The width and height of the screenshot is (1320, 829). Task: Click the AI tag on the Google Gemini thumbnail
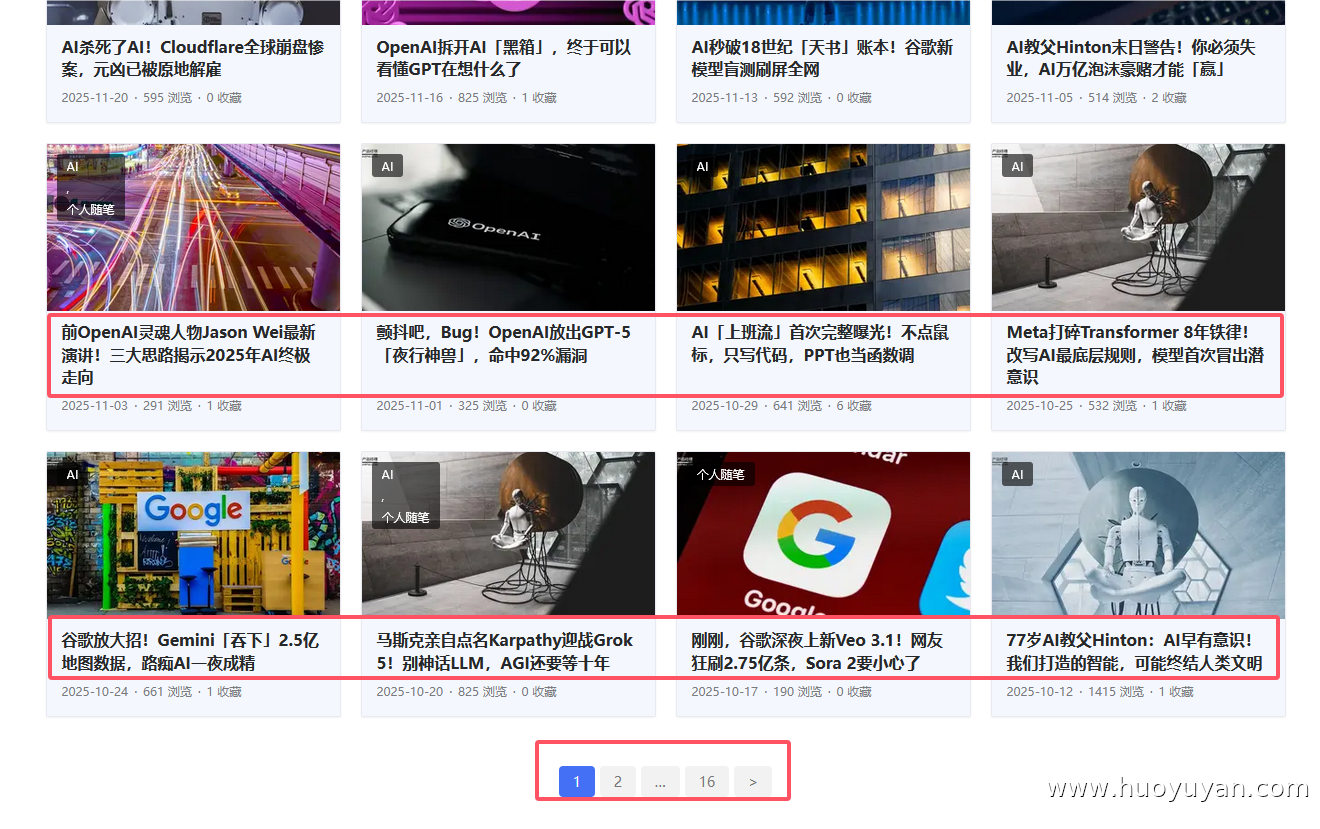(72, 474)
